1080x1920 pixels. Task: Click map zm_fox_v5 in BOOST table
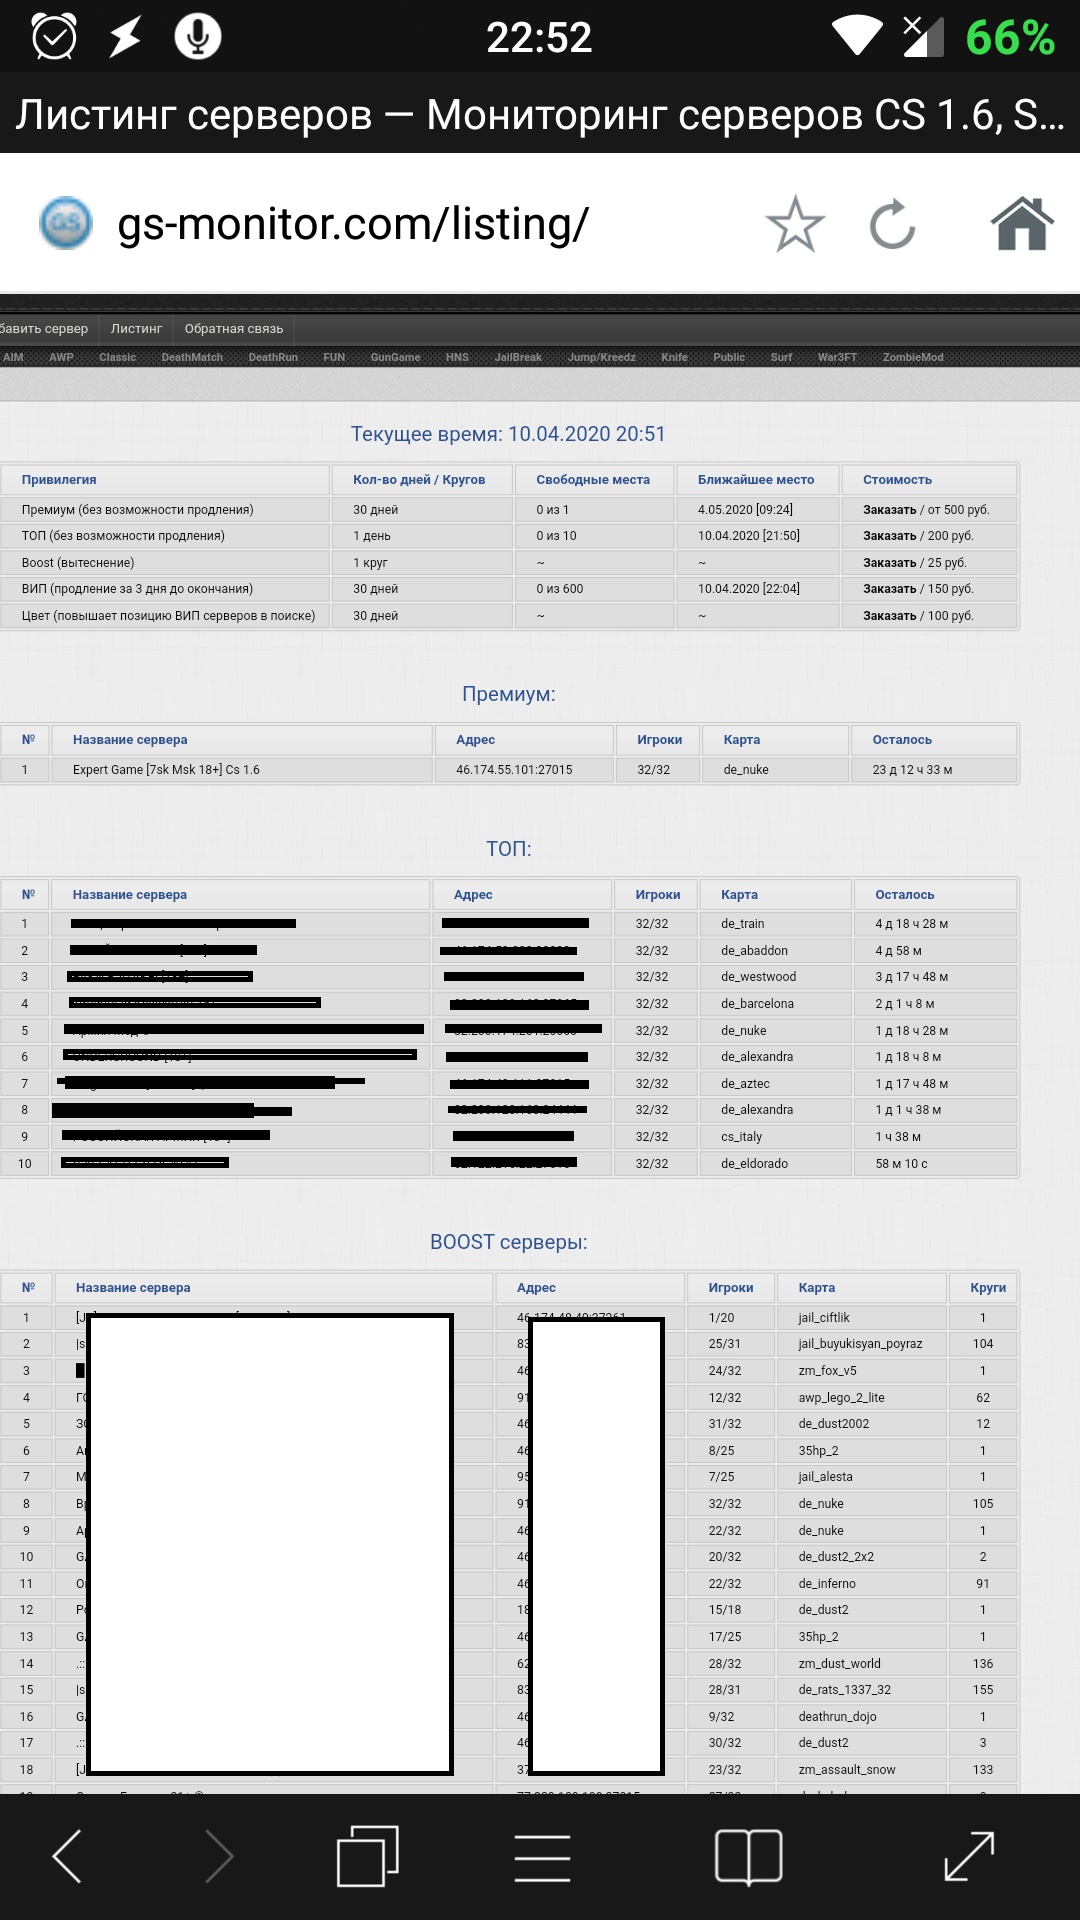click(x=827, y=1371)
